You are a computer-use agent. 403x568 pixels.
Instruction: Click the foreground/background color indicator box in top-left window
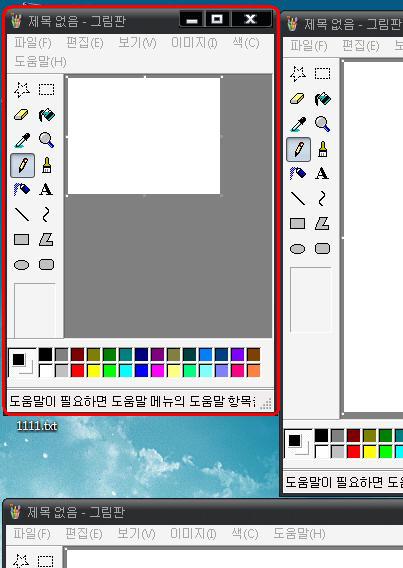[22, 363]
